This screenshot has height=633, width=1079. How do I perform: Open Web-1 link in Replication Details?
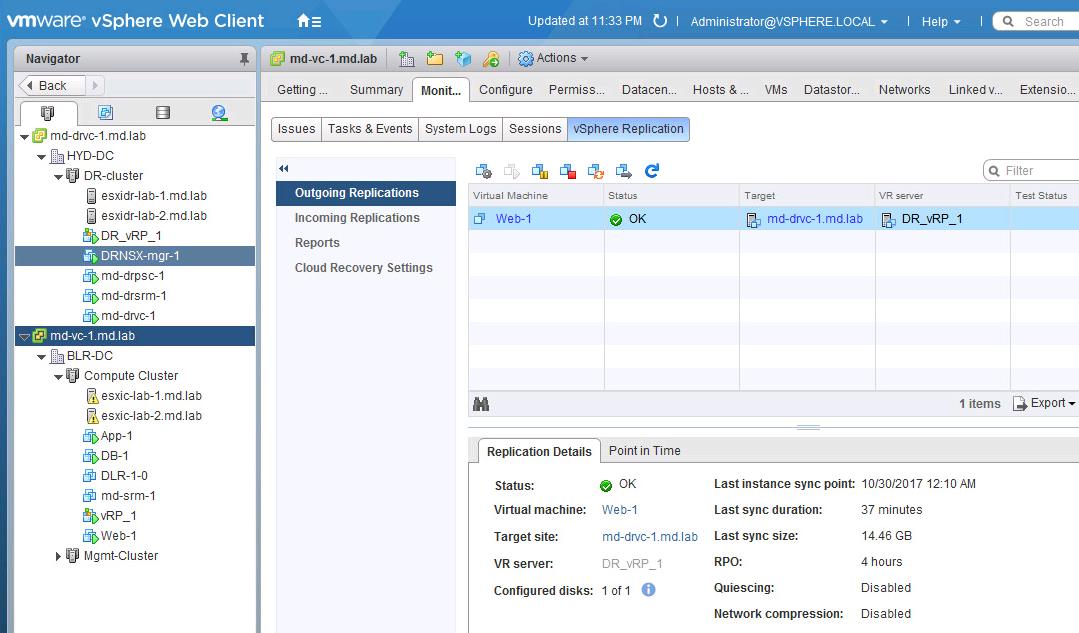(619, 510)
